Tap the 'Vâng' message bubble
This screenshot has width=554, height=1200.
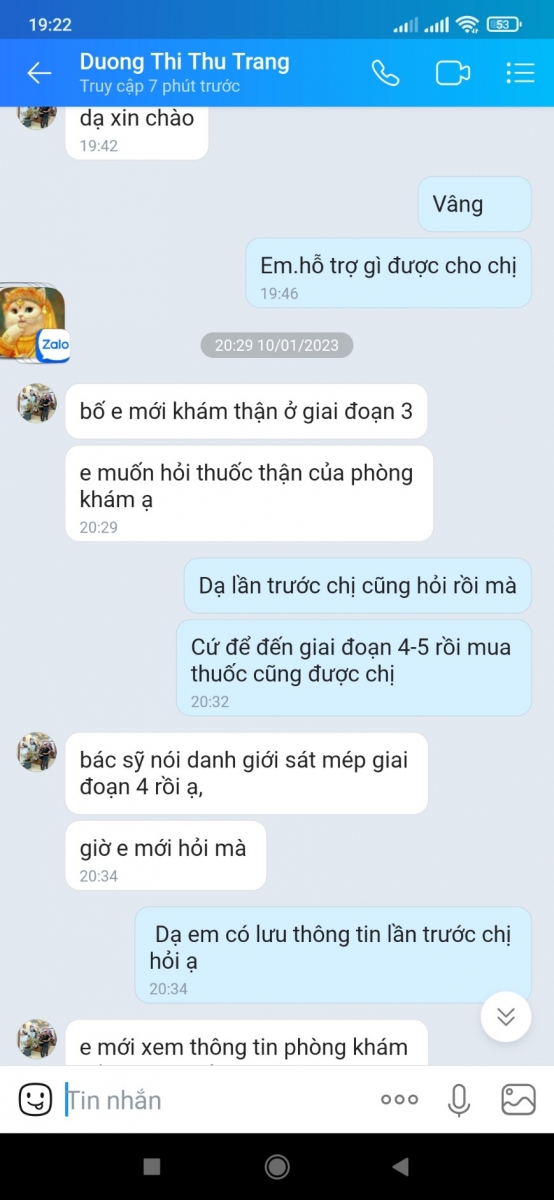(x=475, y=204)
